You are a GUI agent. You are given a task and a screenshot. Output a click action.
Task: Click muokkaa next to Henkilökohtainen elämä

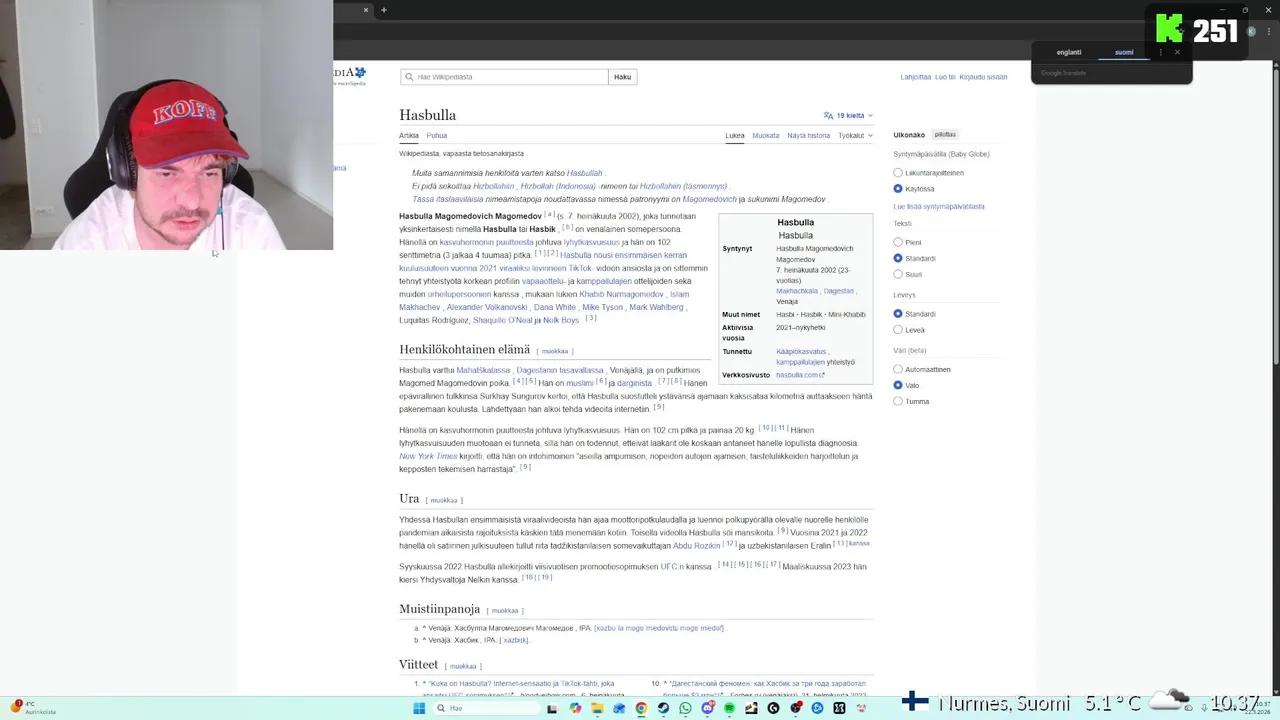[555, 351]
